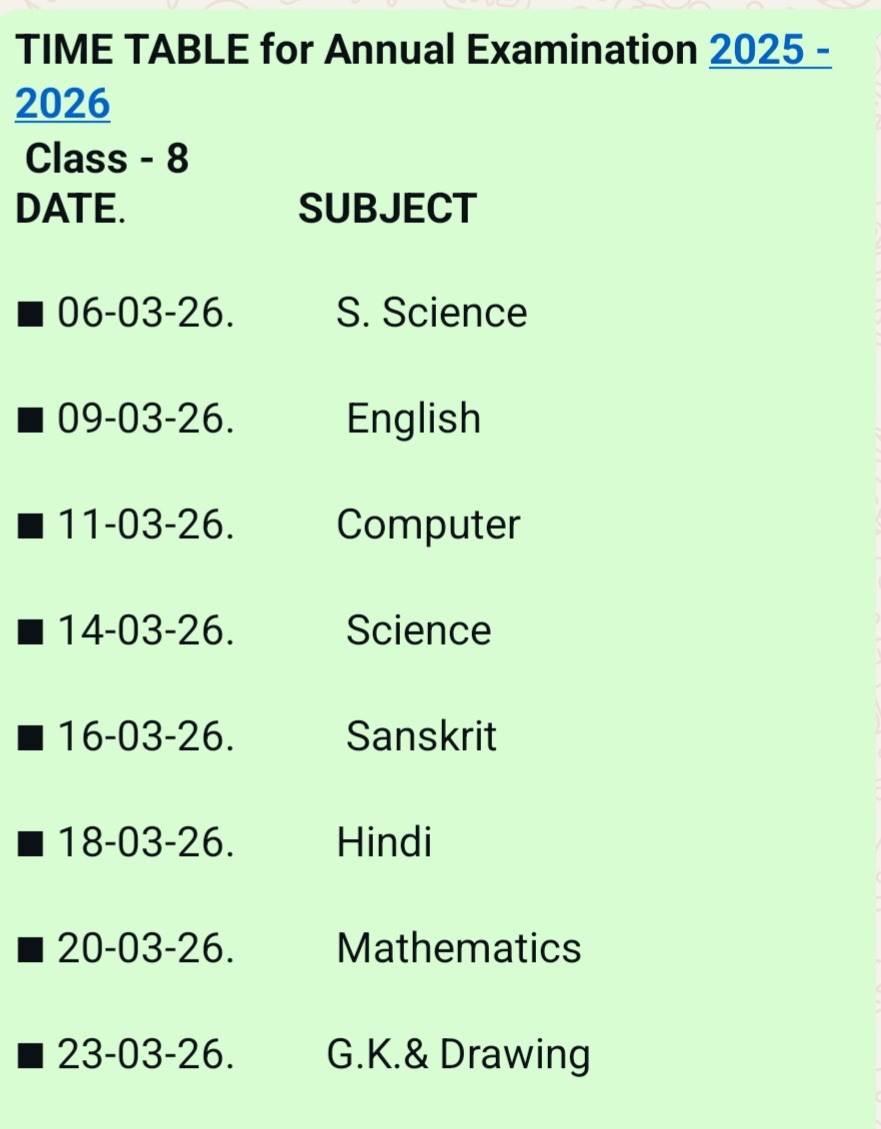This screenshot has width=881, height=1129.
Task: Click the black square beside 14-03-26
Action: pos(32,632)
